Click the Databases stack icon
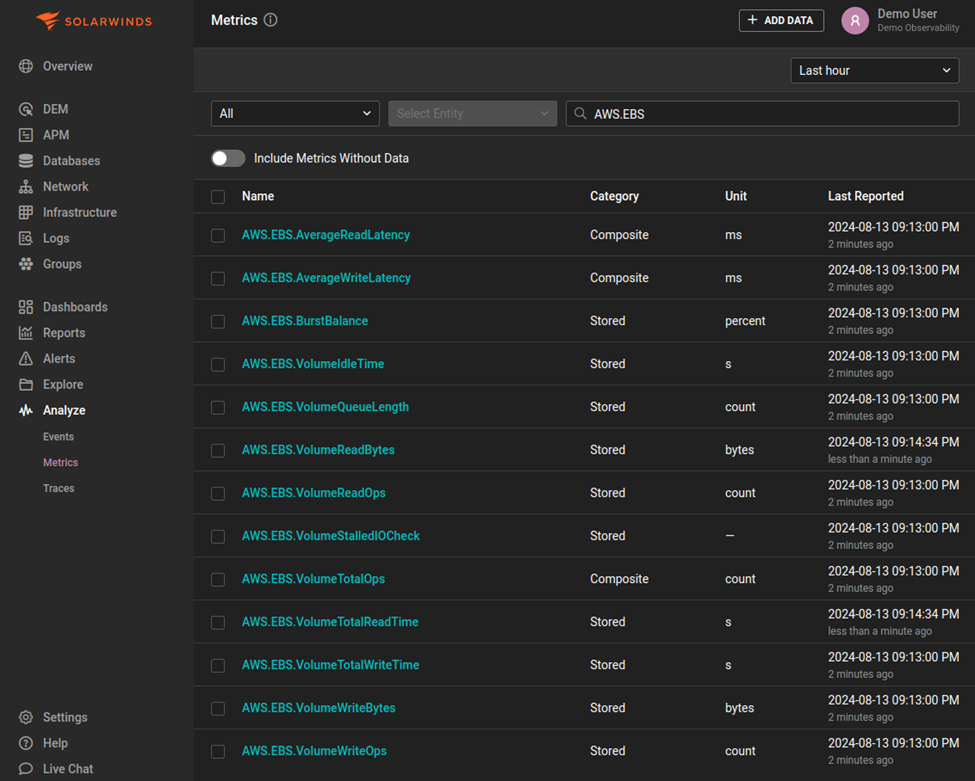Image resolution: width=975 pixels, height=781 pixels. pyautogui.click(x=25, y=161)
